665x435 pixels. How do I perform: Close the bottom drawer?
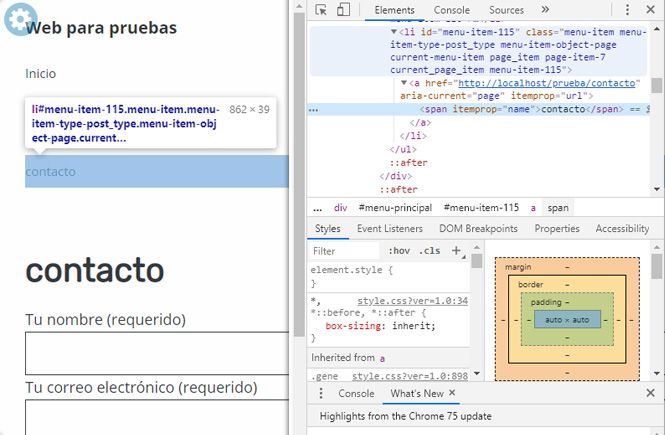point(651,393)
